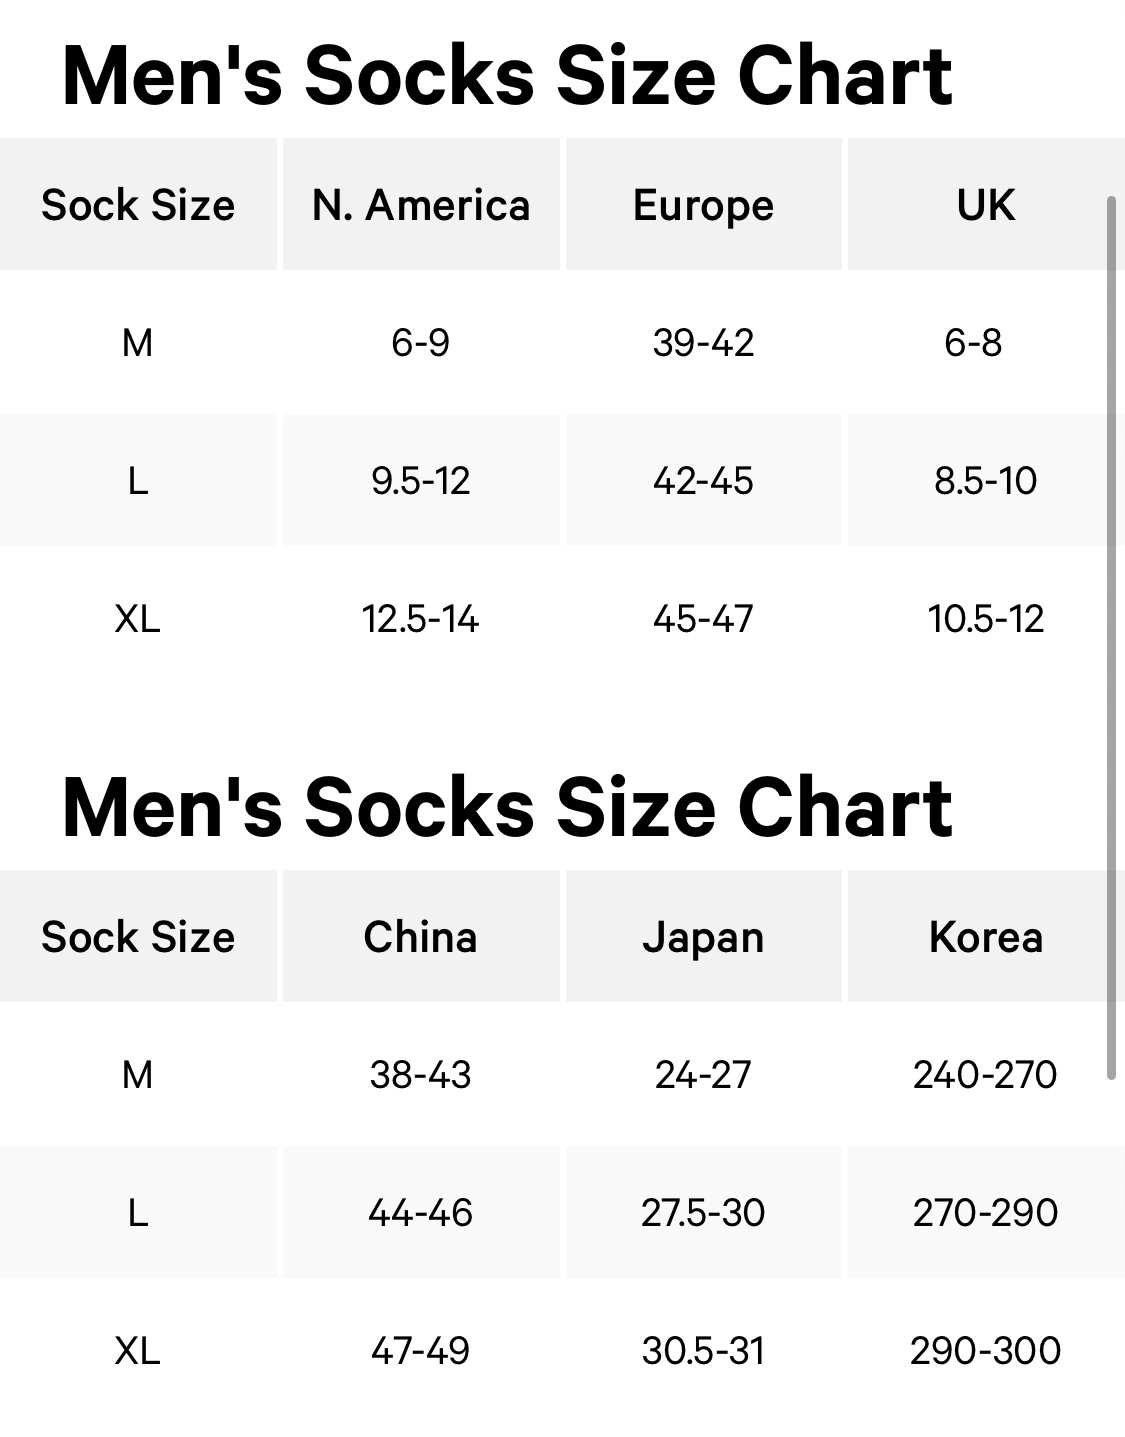This screenshot has height=1437, width=1125.
Task: Select the 6-9 N. America size cell
Action: pos(421,343)
